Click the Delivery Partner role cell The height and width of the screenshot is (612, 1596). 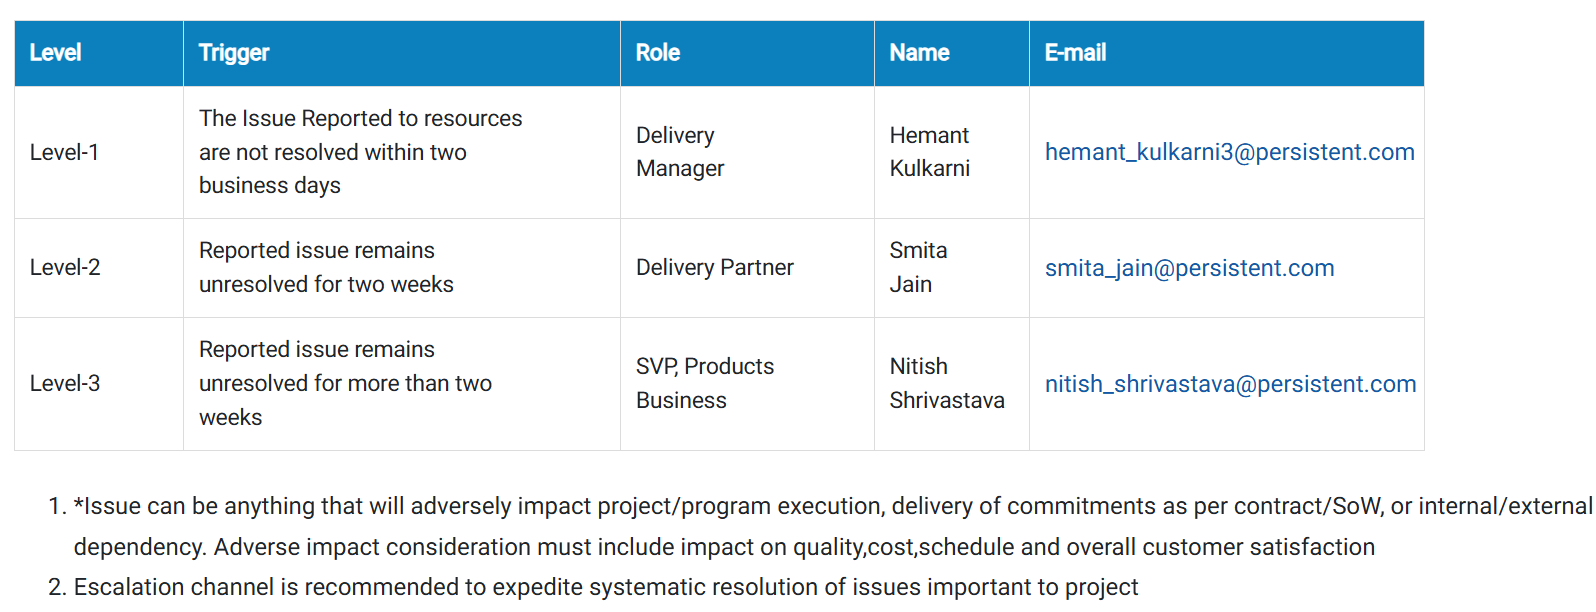(747, 268)
